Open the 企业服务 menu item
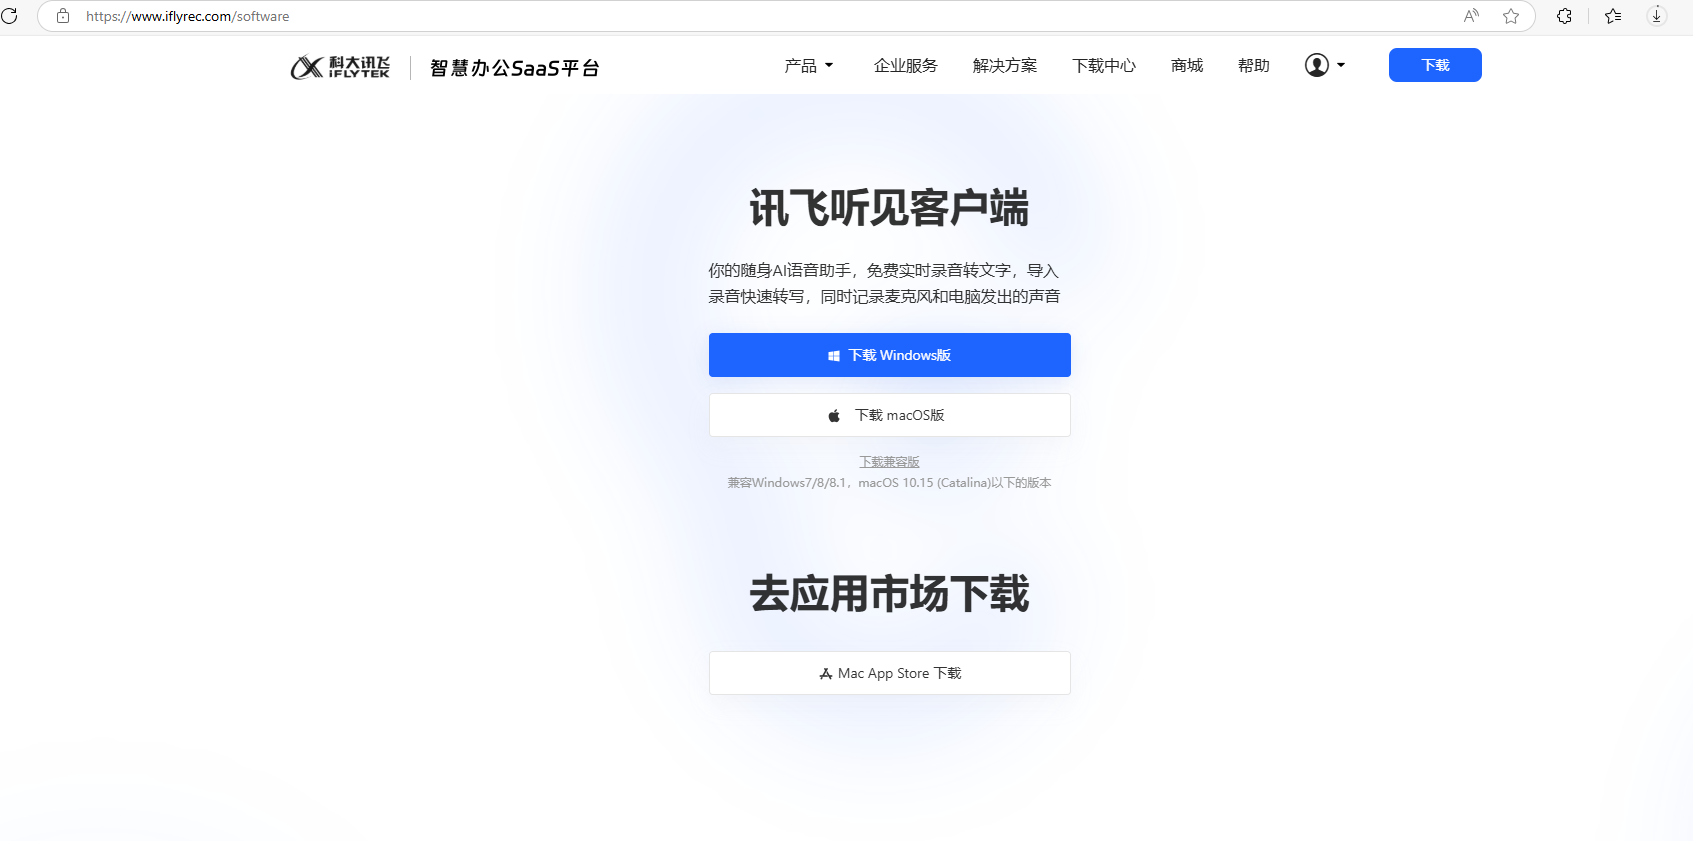 [906, 66]
